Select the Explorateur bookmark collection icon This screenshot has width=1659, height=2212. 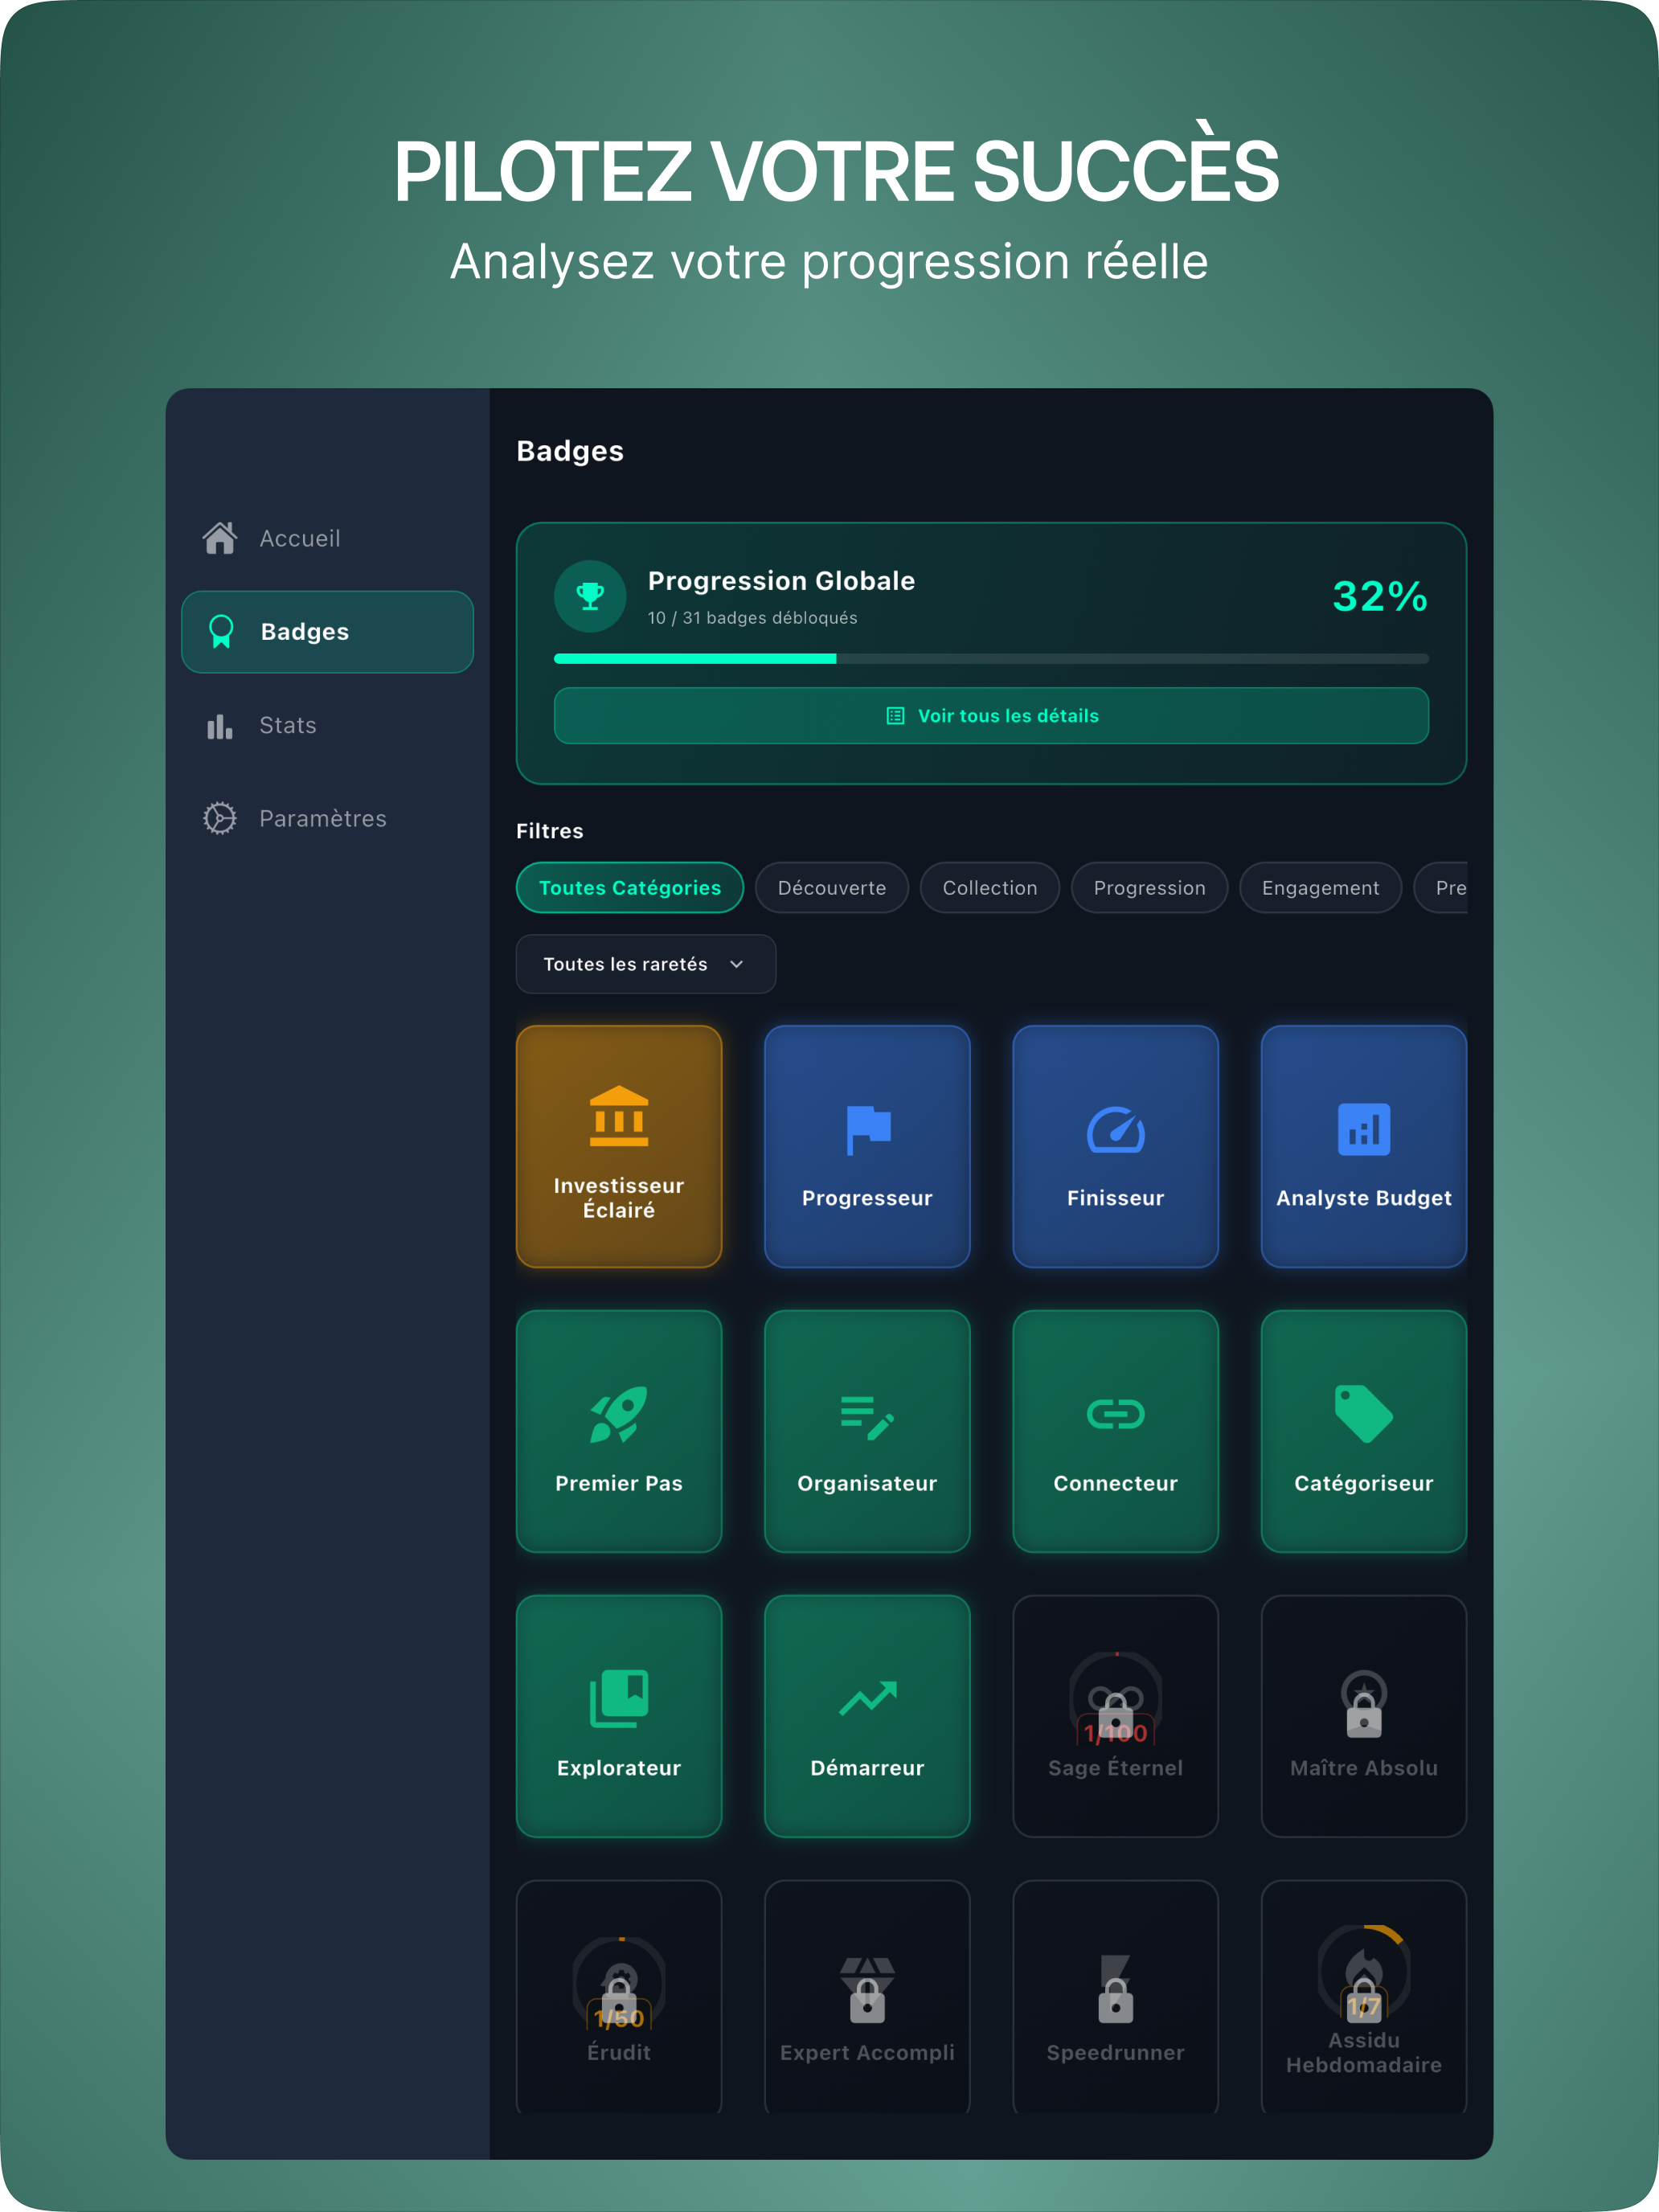tap(619, 1699)
